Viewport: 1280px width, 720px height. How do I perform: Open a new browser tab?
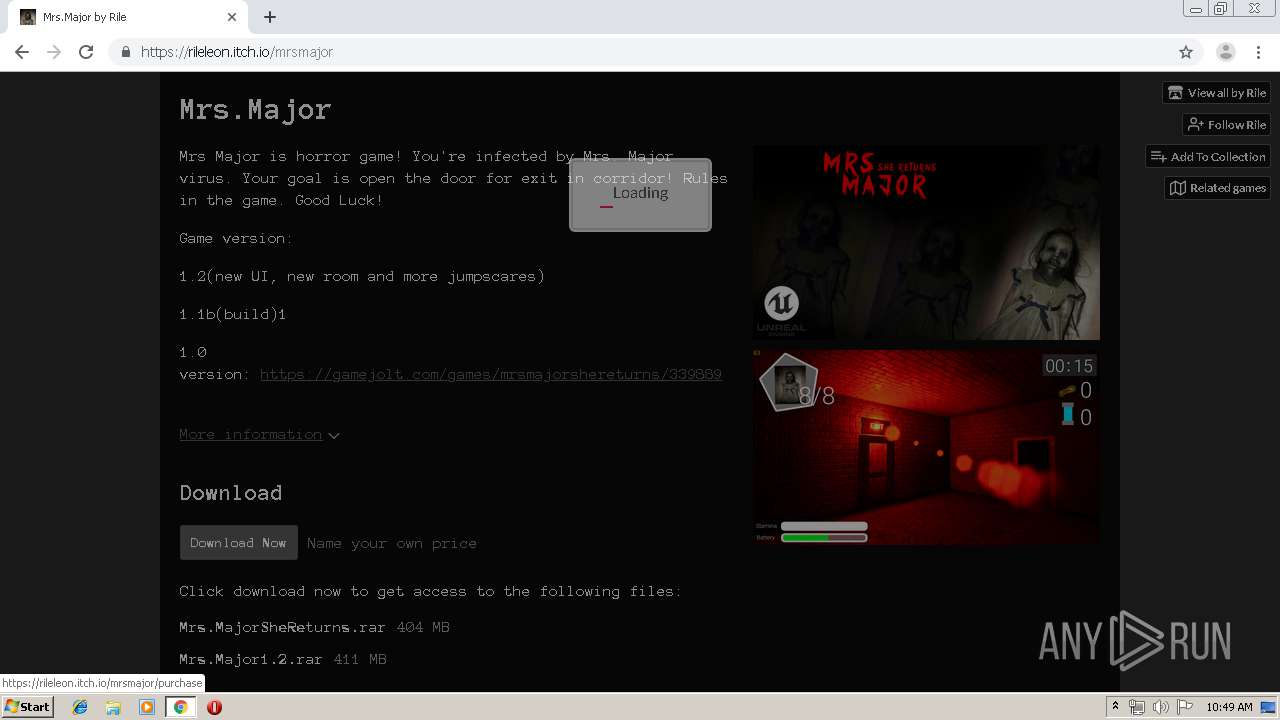tap(270, 17)
